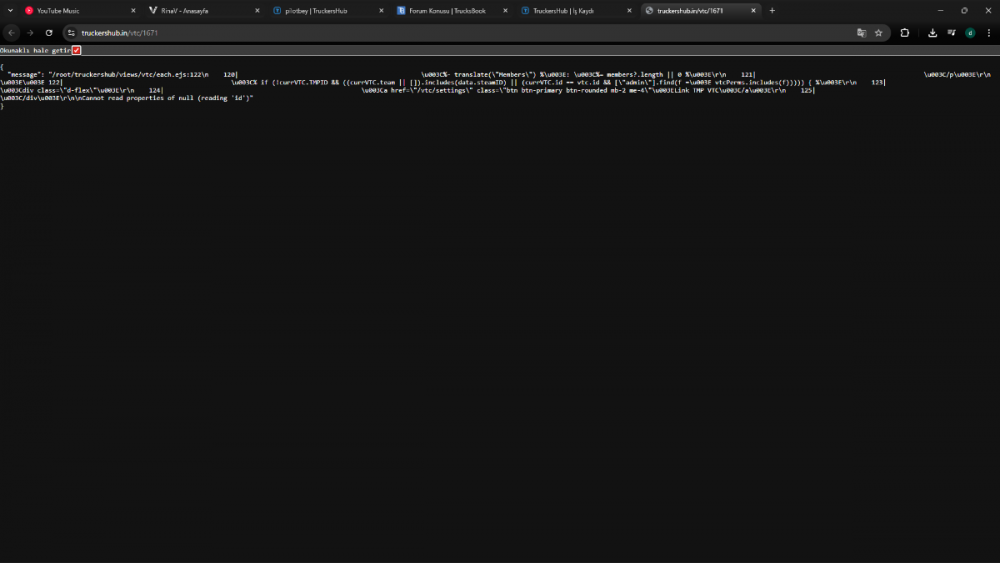Expand the tab search dropdown arrow
1000x563 pixels.
point(11,10)
